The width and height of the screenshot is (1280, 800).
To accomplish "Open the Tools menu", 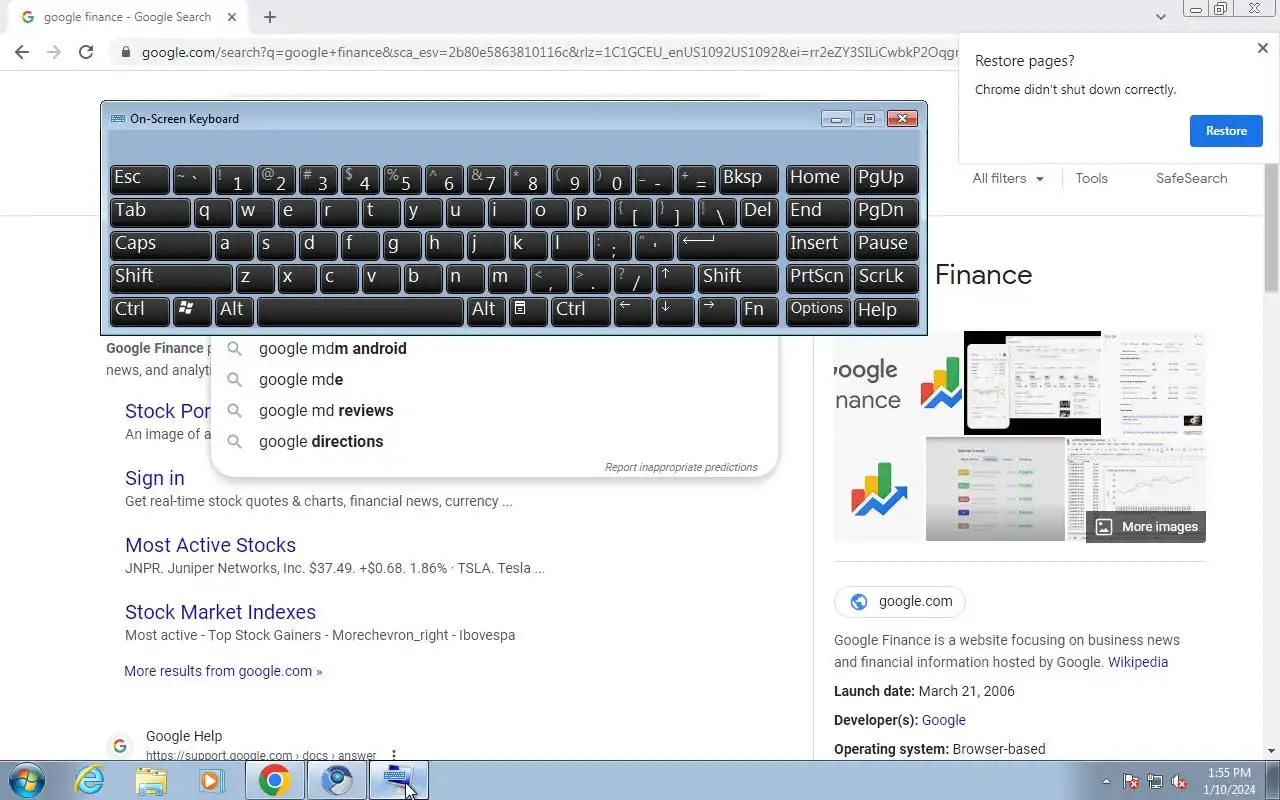I will [1091, 178].
